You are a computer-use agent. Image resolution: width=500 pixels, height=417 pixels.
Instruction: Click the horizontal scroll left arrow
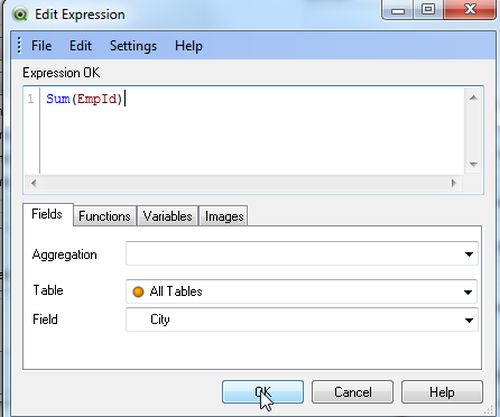click(33, 183)
